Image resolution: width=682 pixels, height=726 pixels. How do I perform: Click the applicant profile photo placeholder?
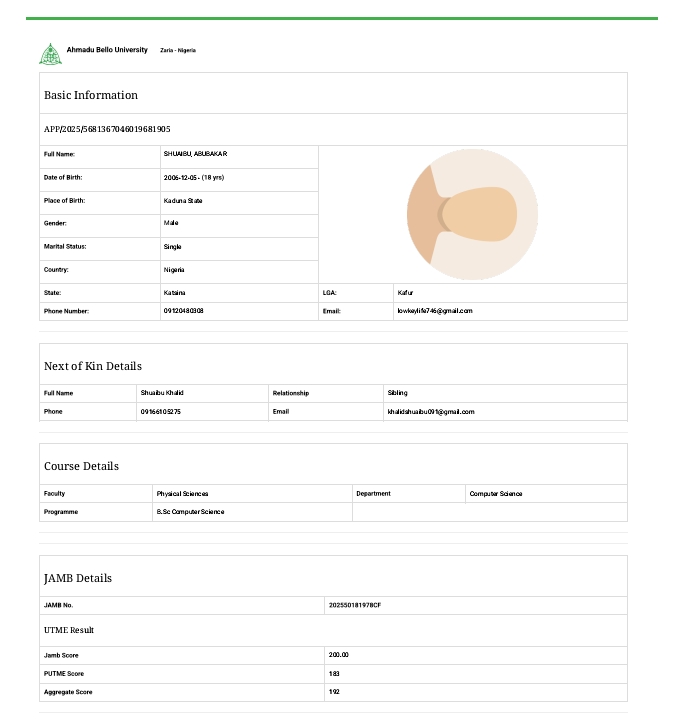472,213
